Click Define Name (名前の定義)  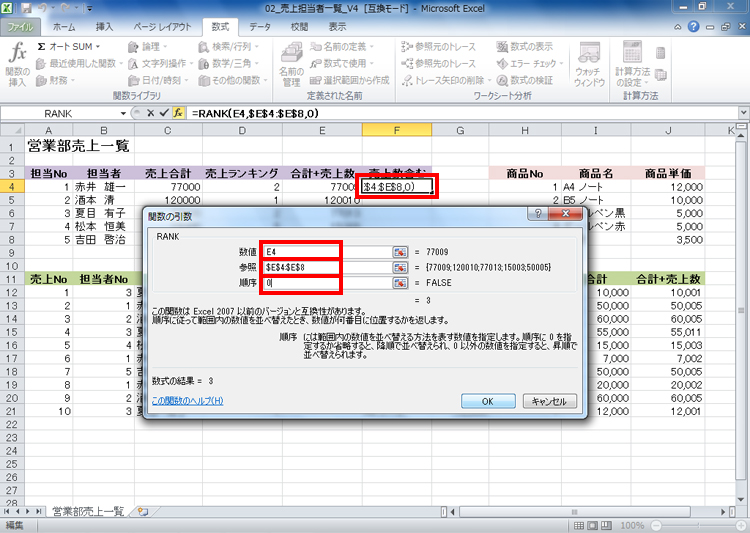[342, 47]
